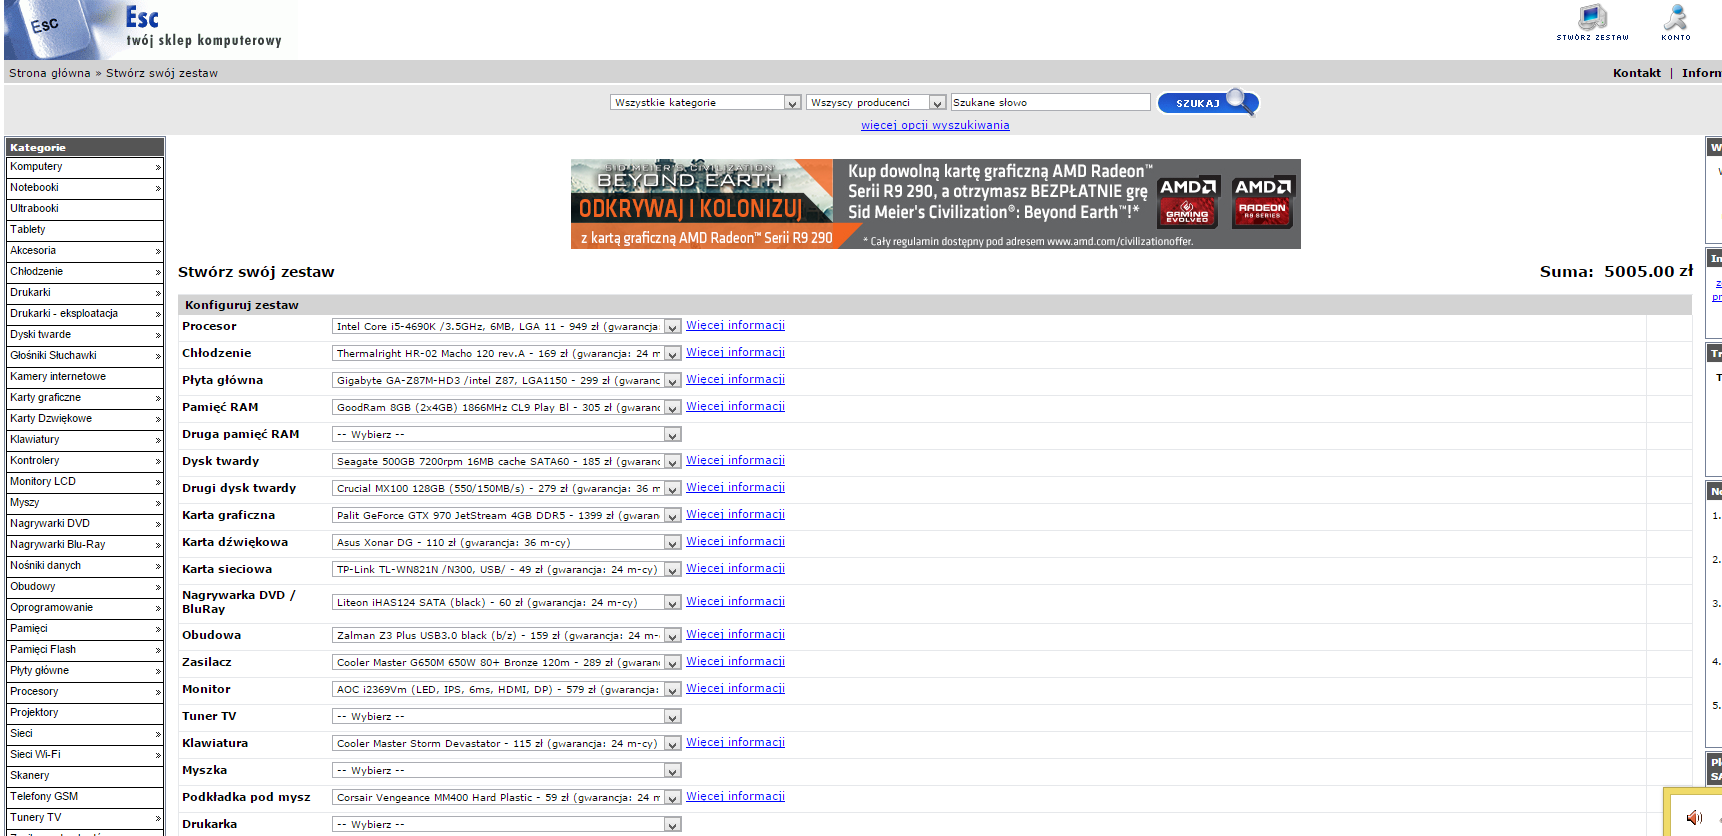This screenshot has height=836, width=1722.
Task: Open the Akcesoria category
Action: tap(85, 251)
